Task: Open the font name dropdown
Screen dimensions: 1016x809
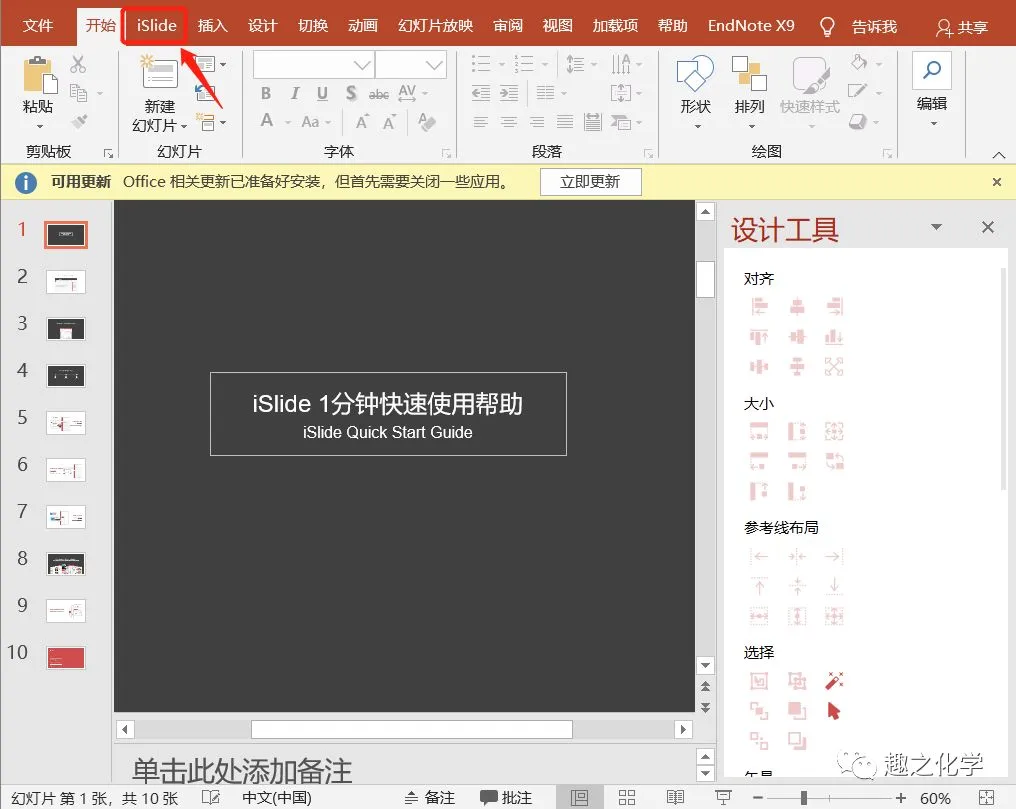Action: point(362,65)
